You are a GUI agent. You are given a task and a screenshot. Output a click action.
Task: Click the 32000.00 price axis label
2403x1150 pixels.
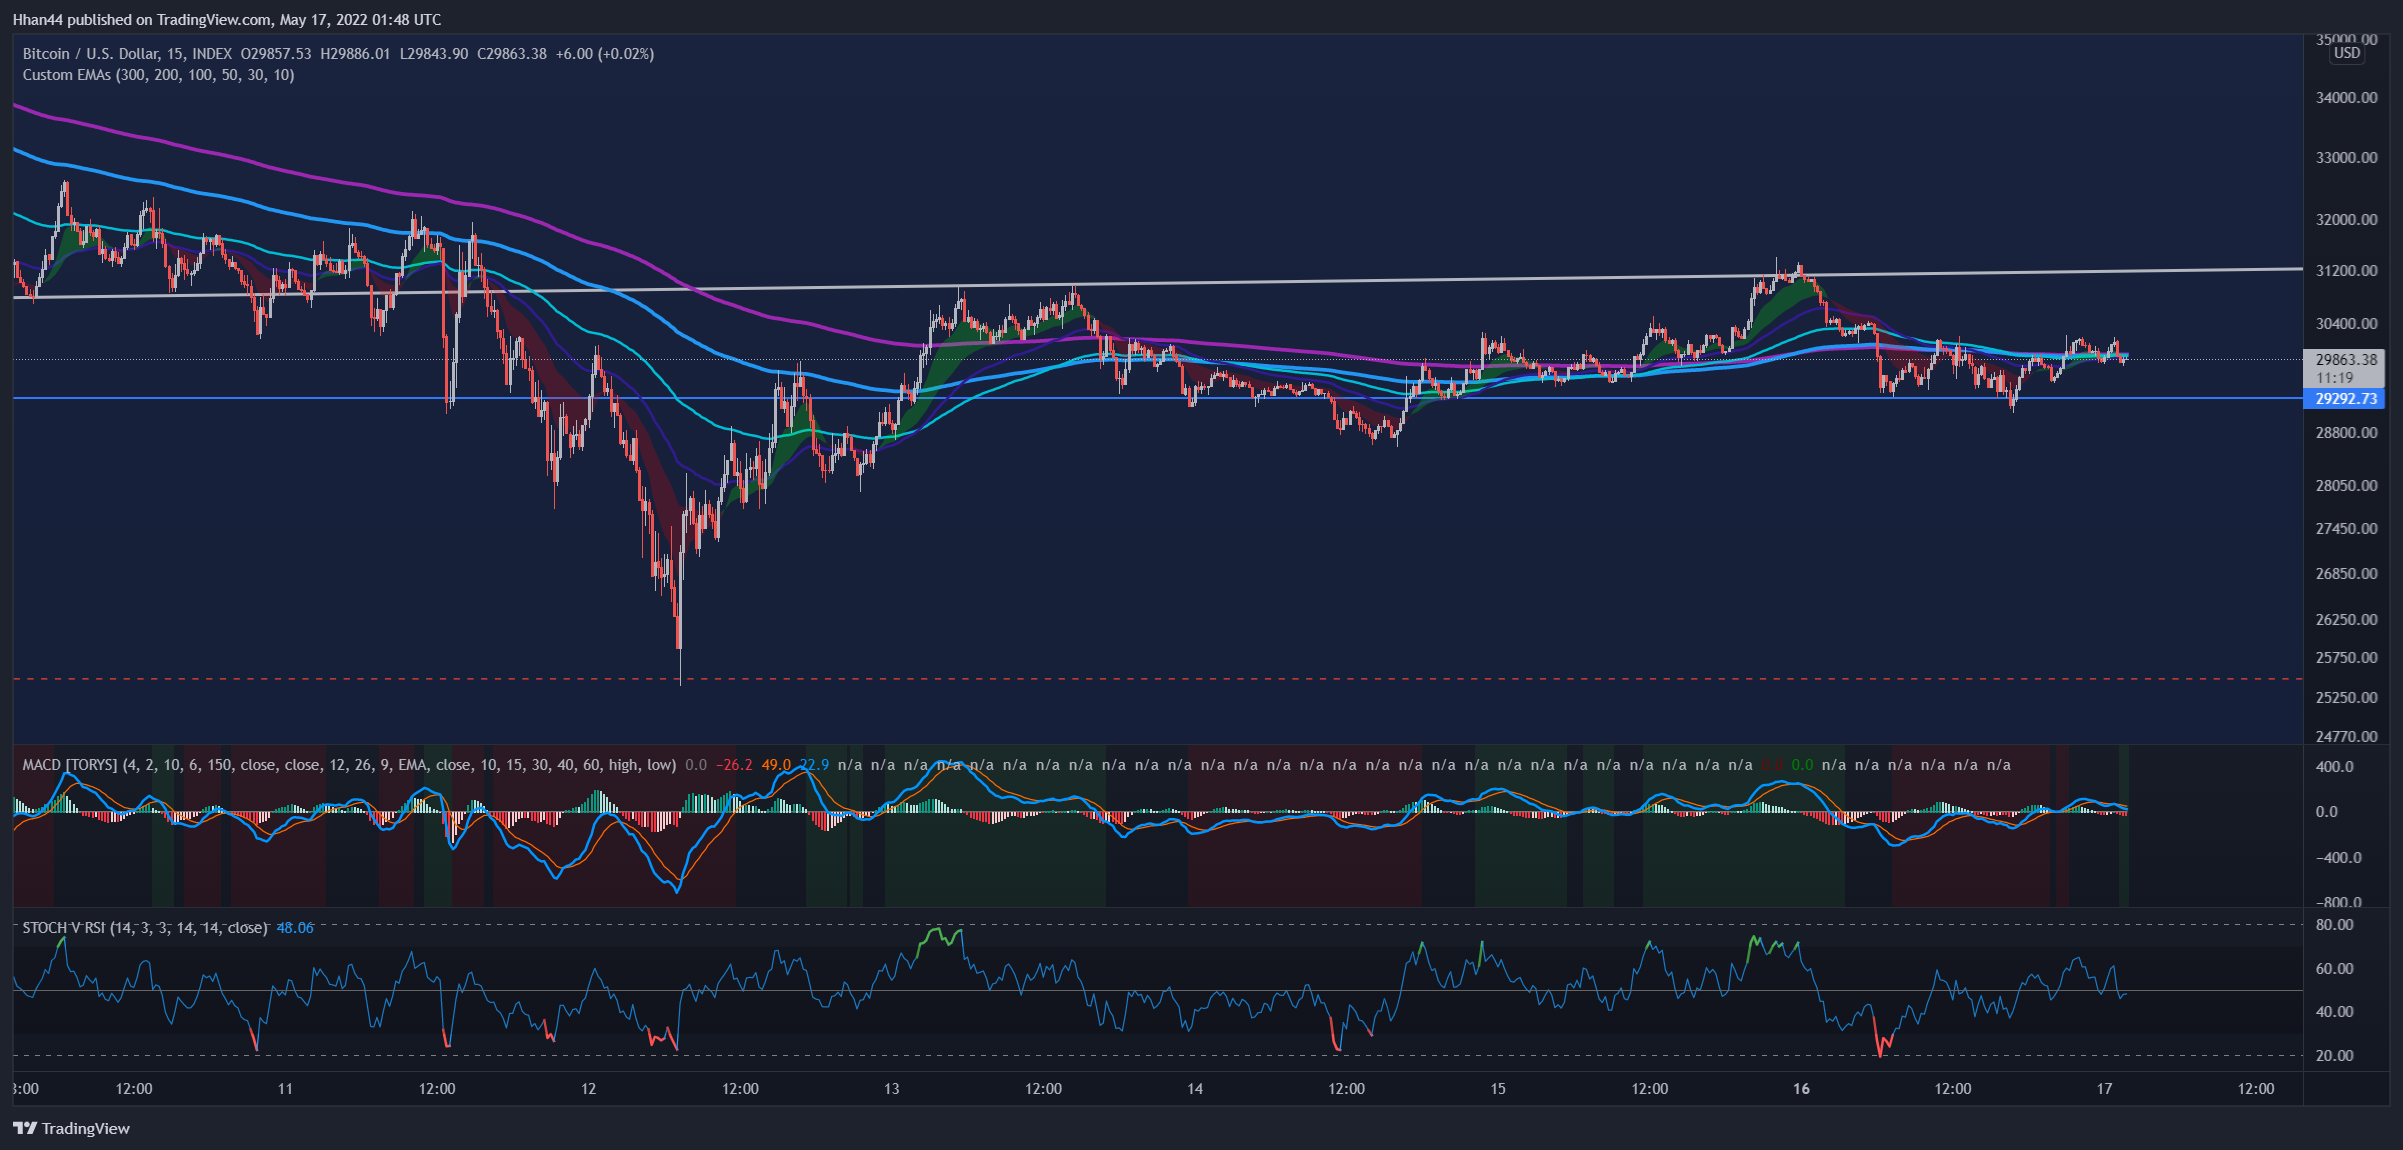tap(2346, 220)
